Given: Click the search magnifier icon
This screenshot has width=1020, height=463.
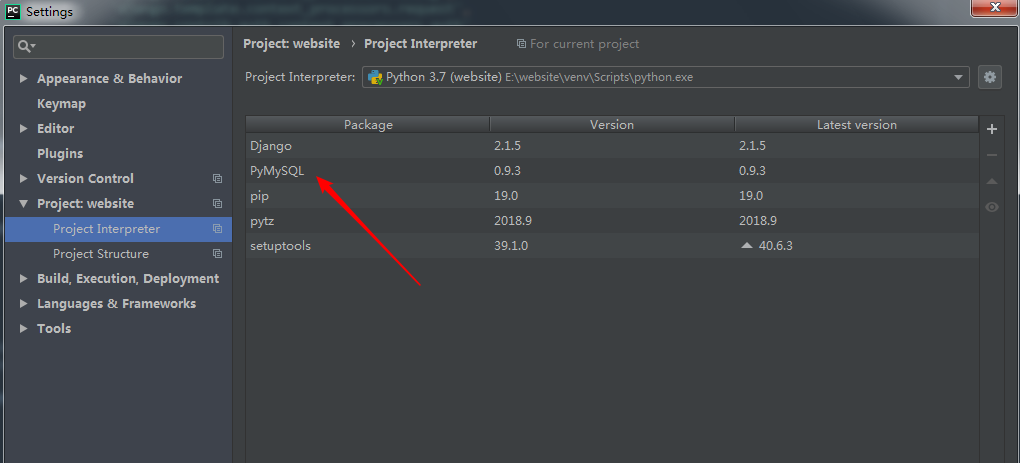Looking at the screenshot, I should (25, 46).
